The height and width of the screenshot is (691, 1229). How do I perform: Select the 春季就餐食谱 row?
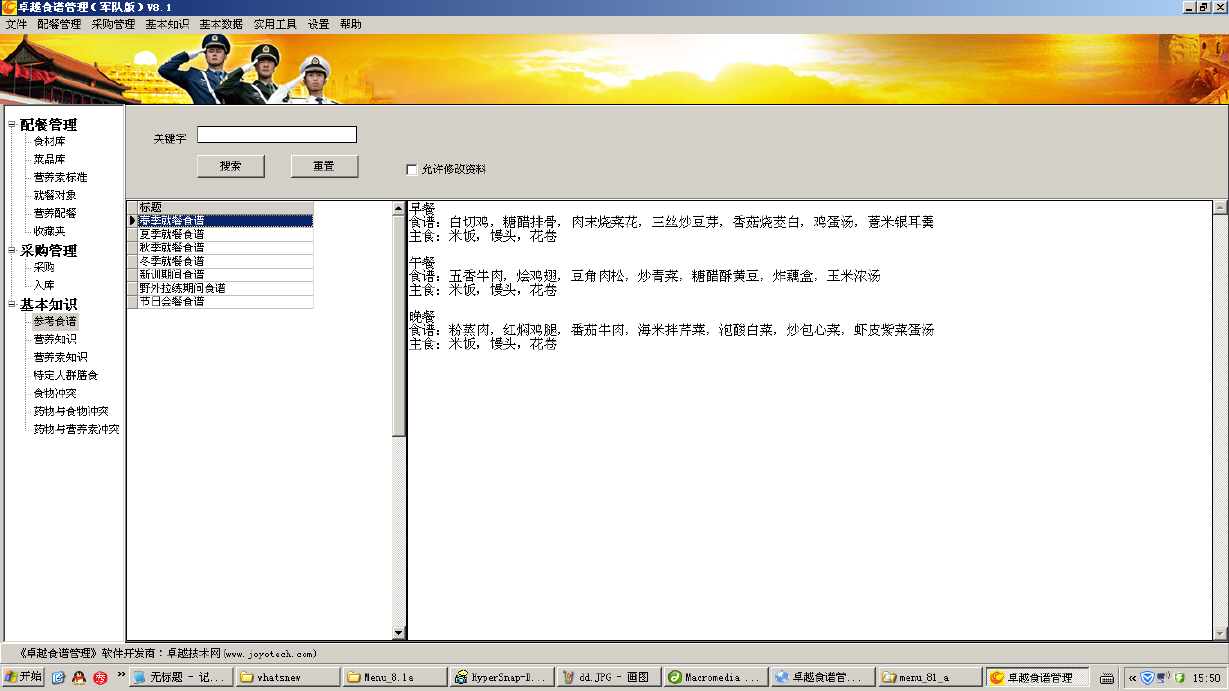point(225,220)
